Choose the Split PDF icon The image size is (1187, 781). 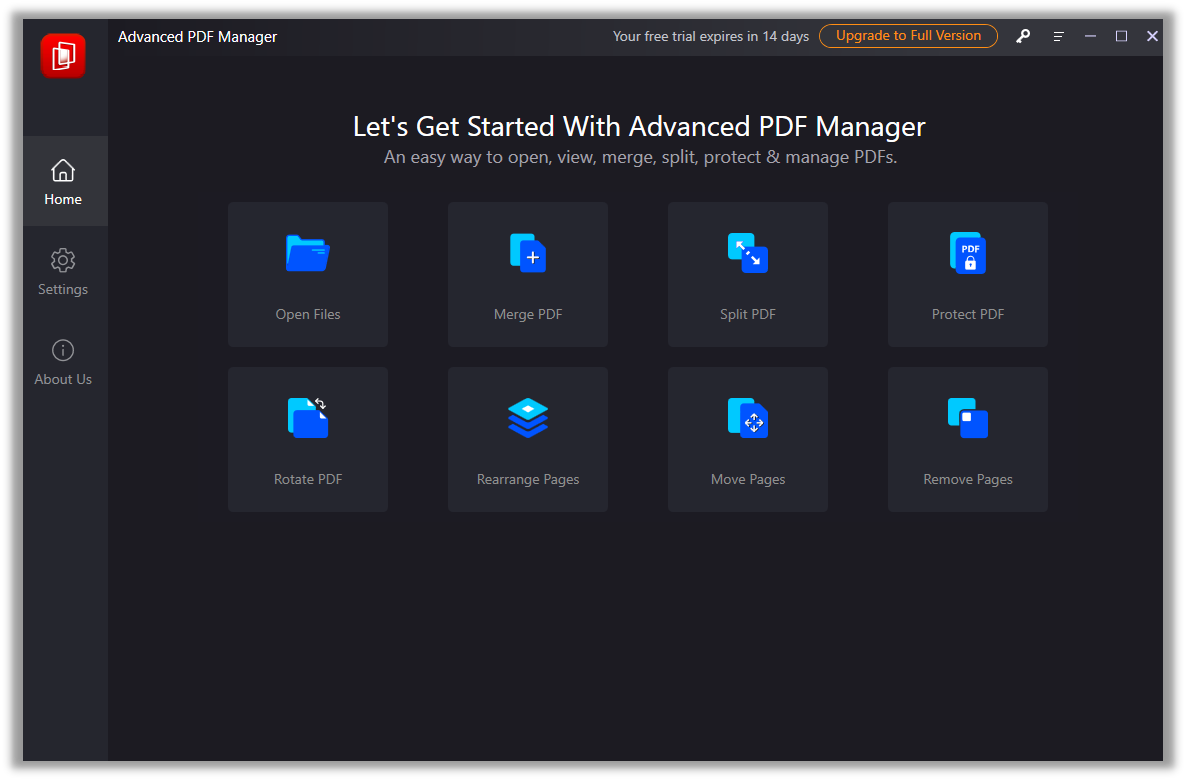[748, 254]
